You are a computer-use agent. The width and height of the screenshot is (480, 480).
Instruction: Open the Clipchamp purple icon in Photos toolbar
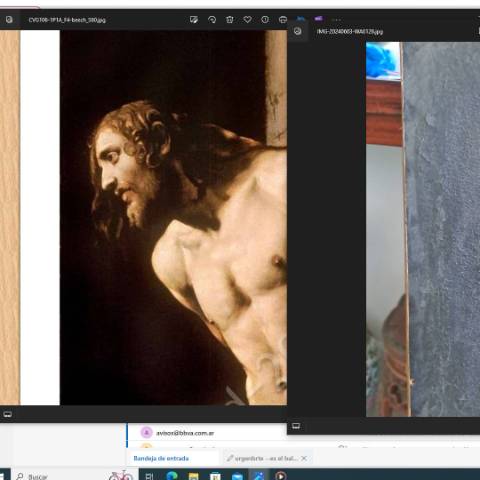pos(318,19)
